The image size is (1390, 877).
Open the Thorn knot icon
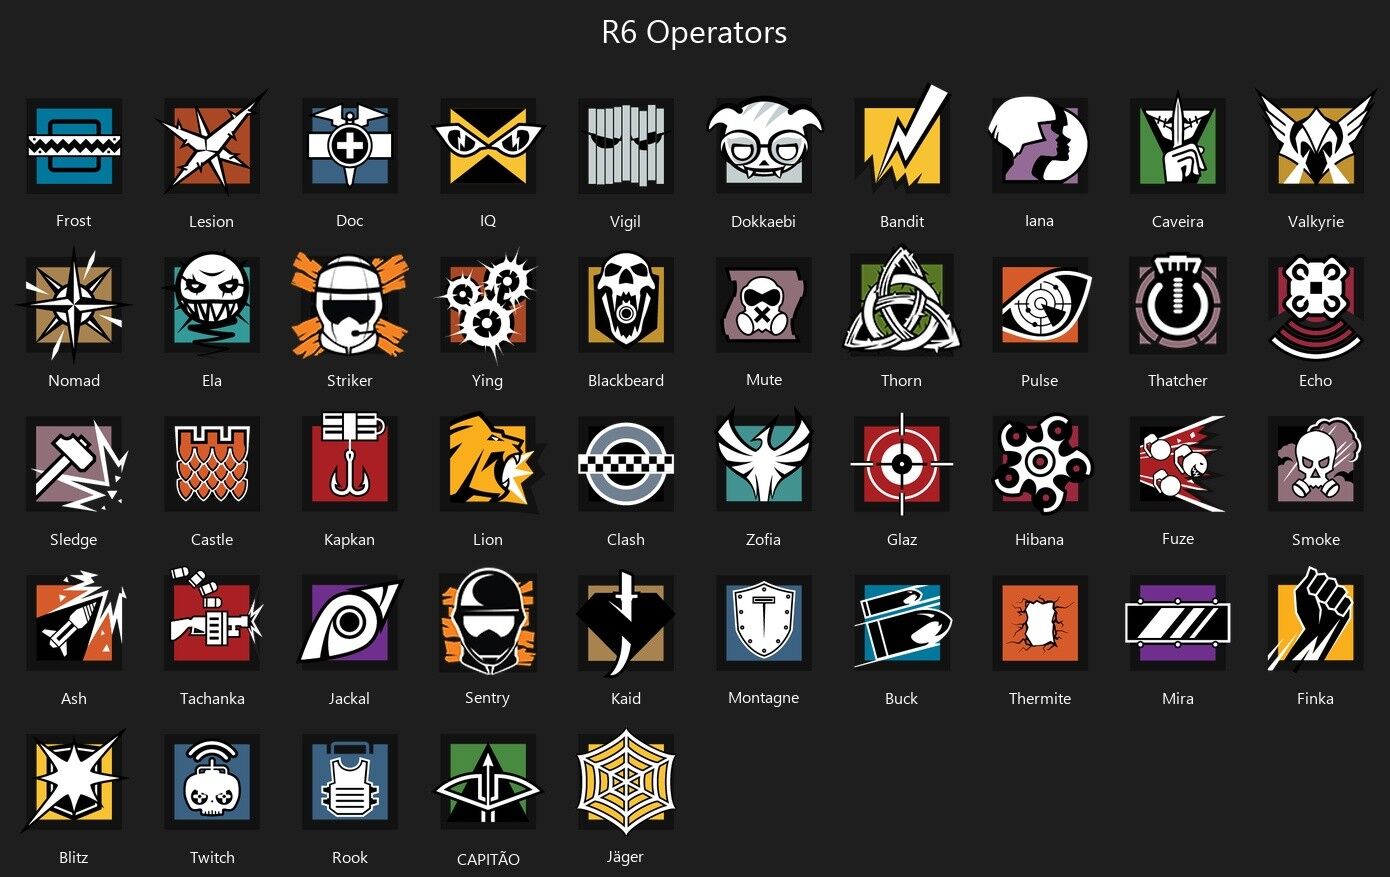point(902,302)
